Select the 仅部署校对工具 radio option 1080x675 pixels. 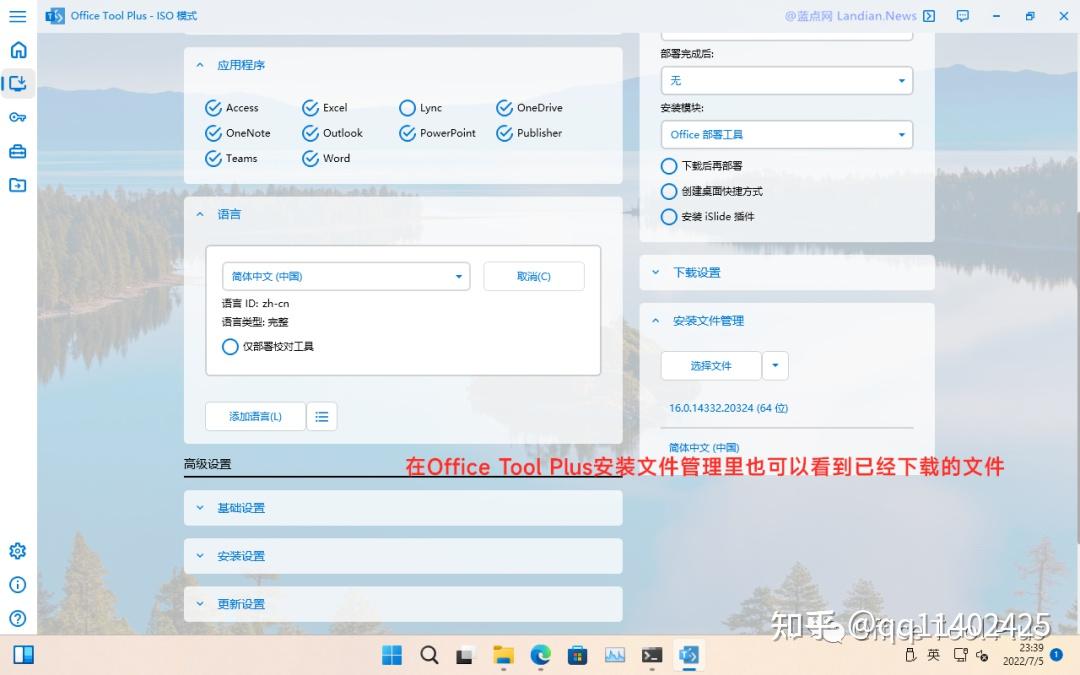click(230, 346)
